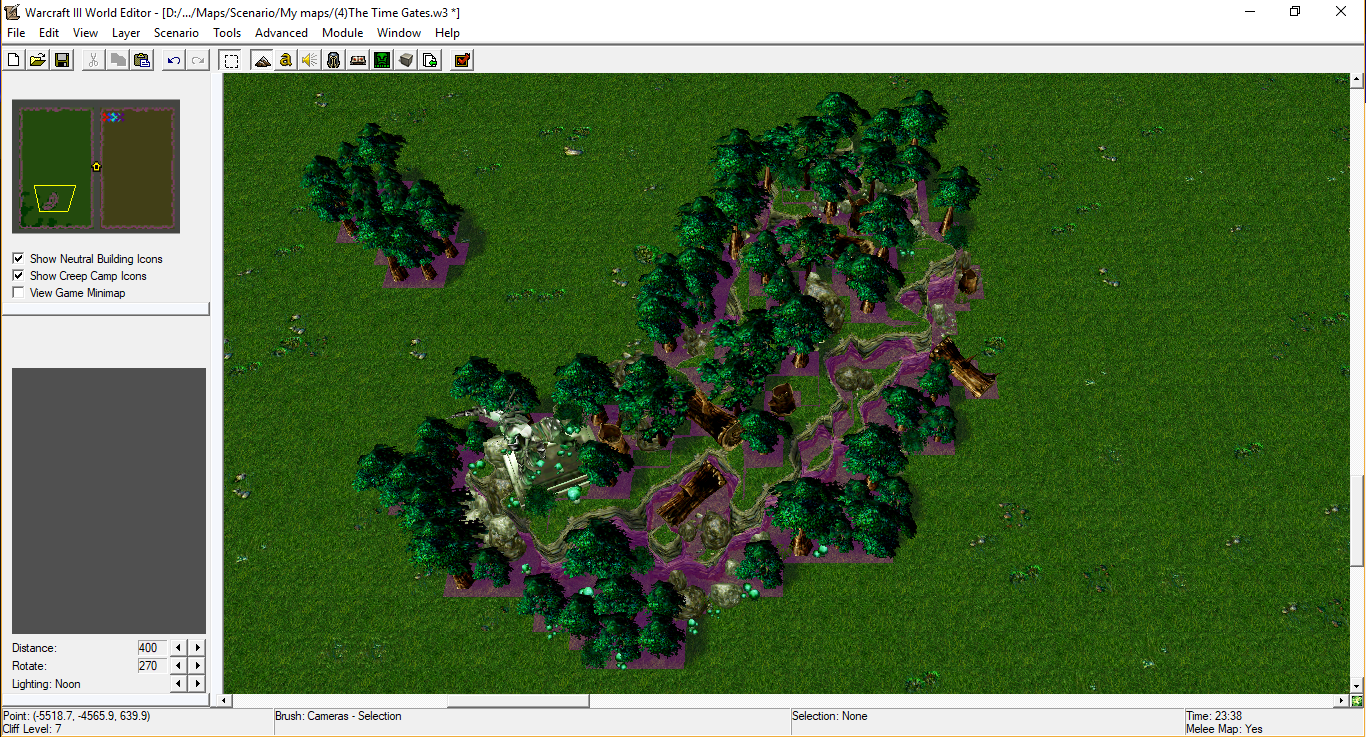Decrease camera Distance with left arrow
Image resolution: width=1366 pixels, height=737 pixels.
click(178, 647)
